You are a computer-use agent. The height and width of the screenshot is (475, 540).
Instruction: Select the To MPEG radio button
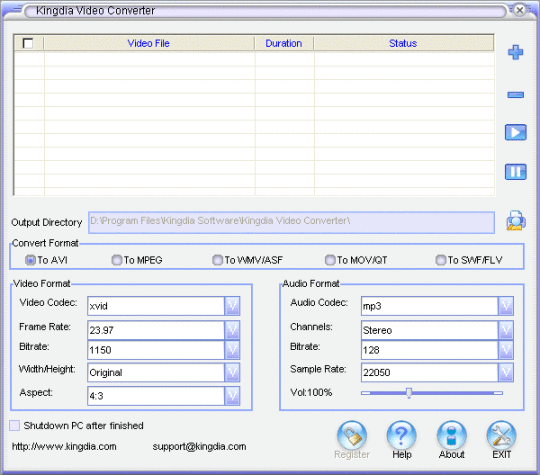[117, 260]
